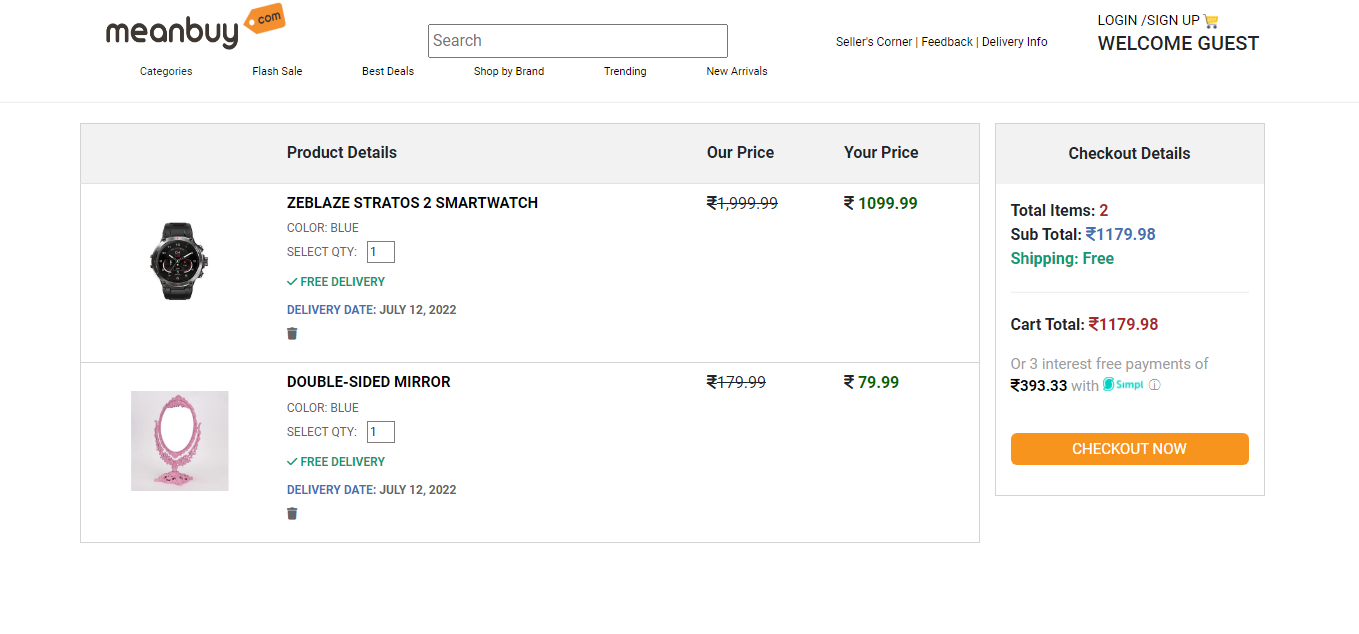Click the CHECKOUT NOW button

coord(1130,449)
